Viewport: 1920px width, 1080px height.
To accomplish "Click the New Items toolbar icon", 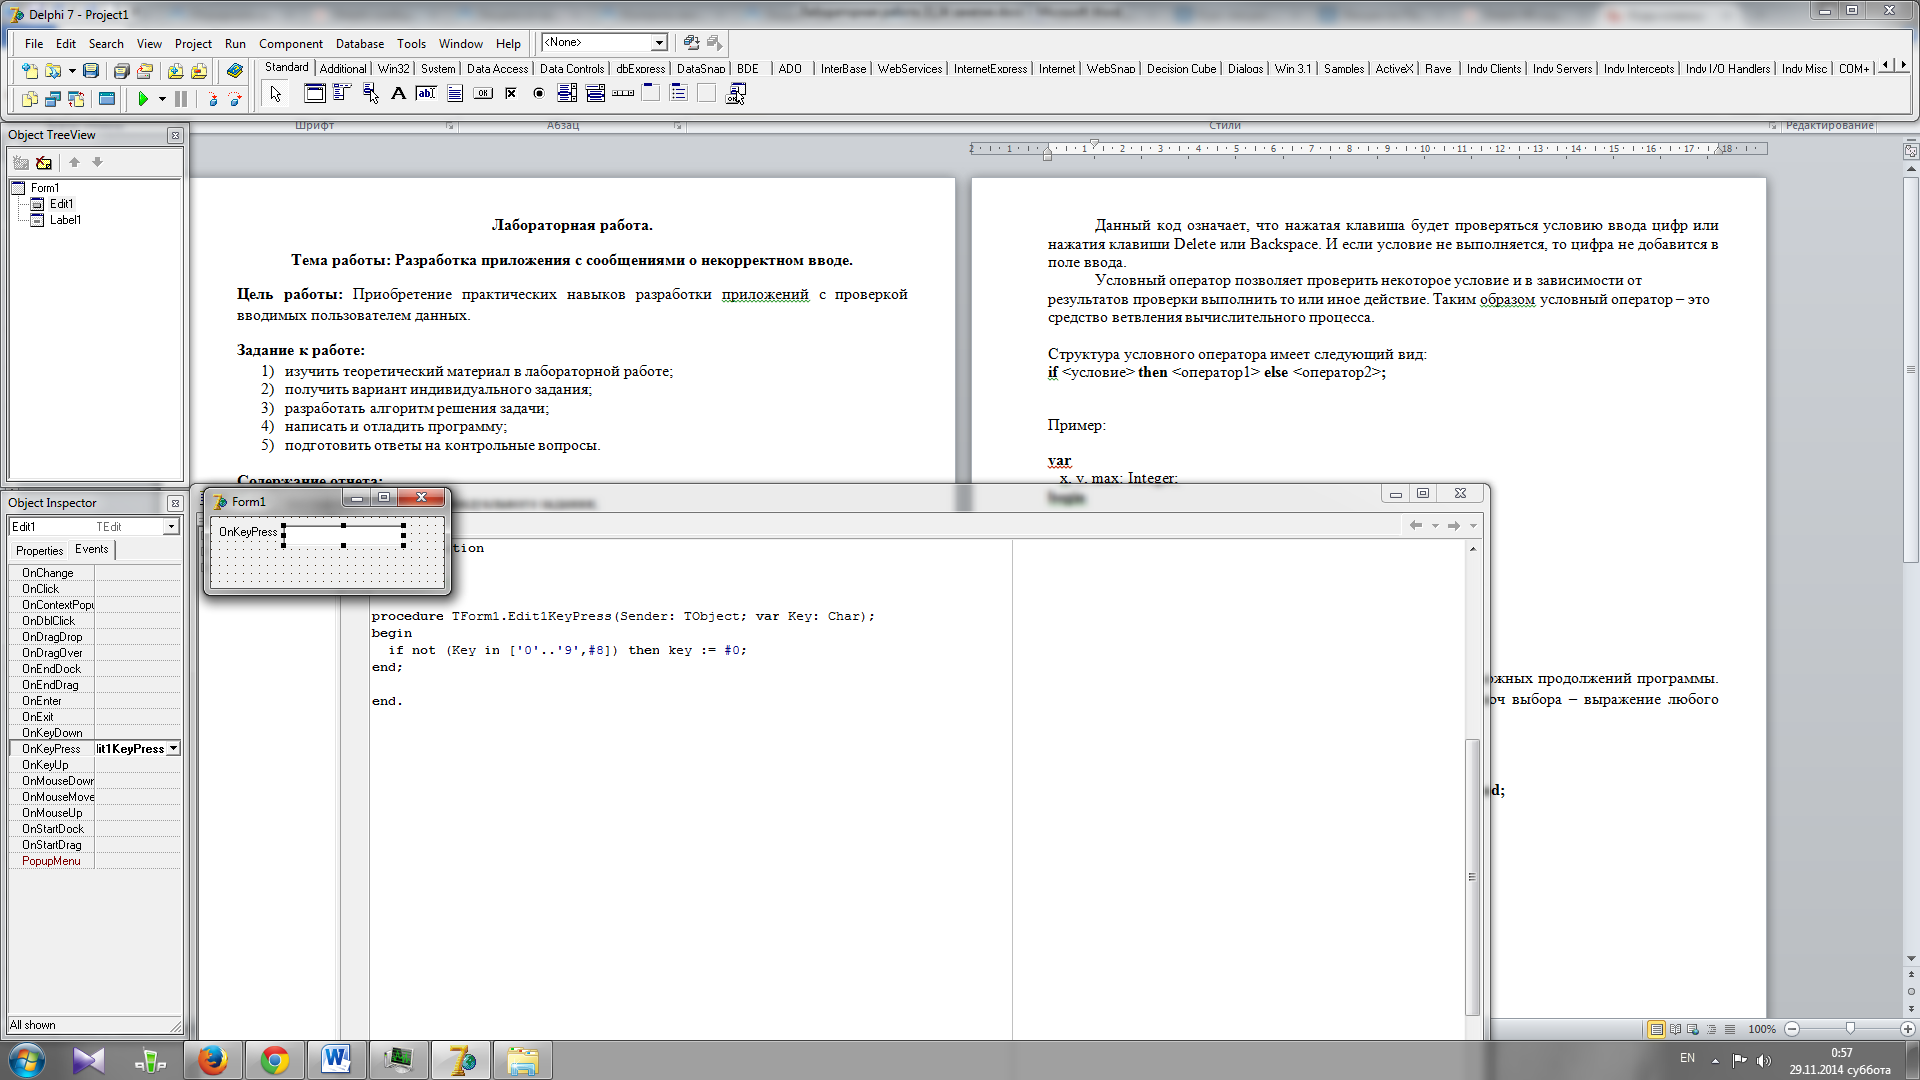I will (29, 71).
